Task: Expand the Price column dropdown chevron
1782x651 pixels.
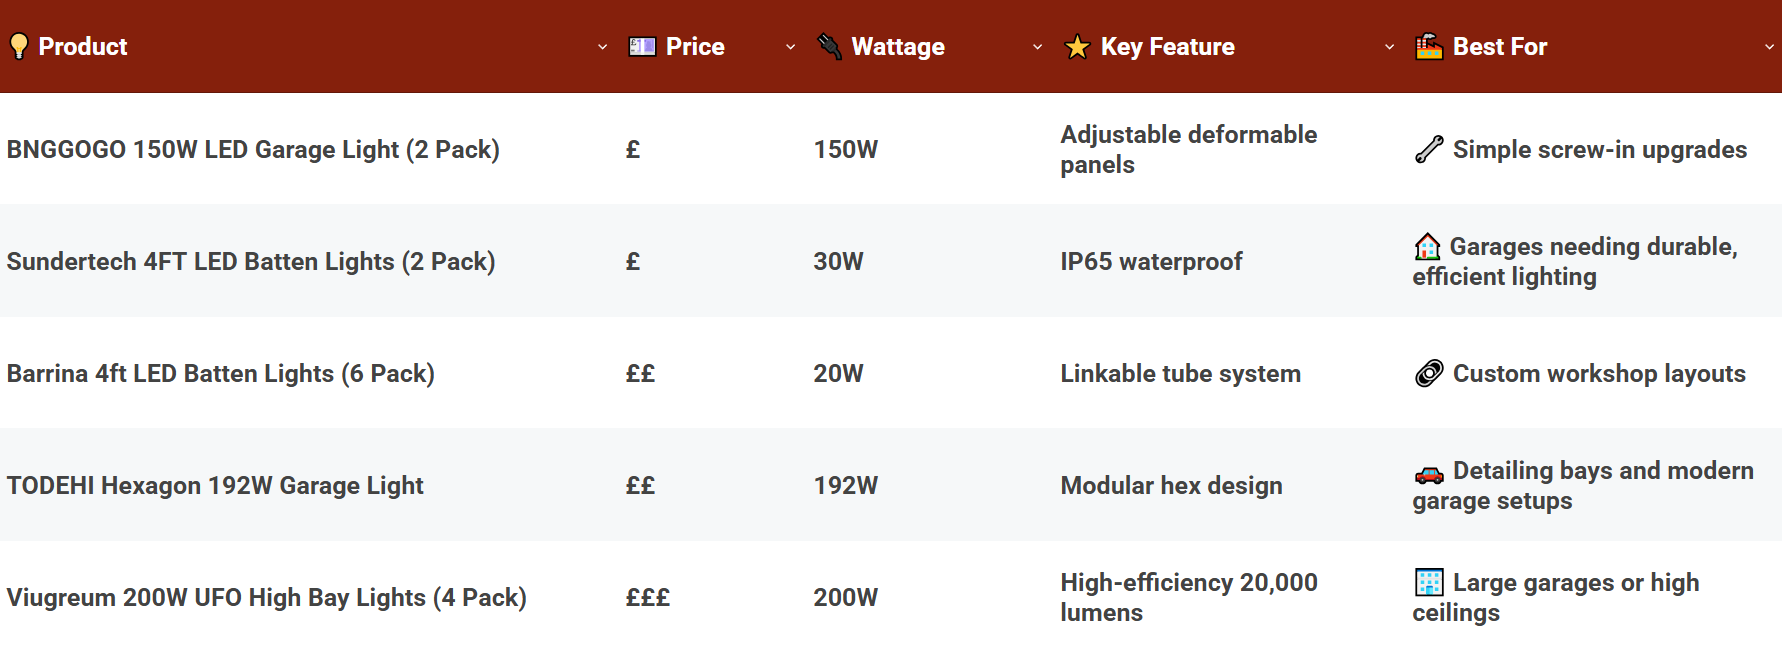Action: [791, 46]
